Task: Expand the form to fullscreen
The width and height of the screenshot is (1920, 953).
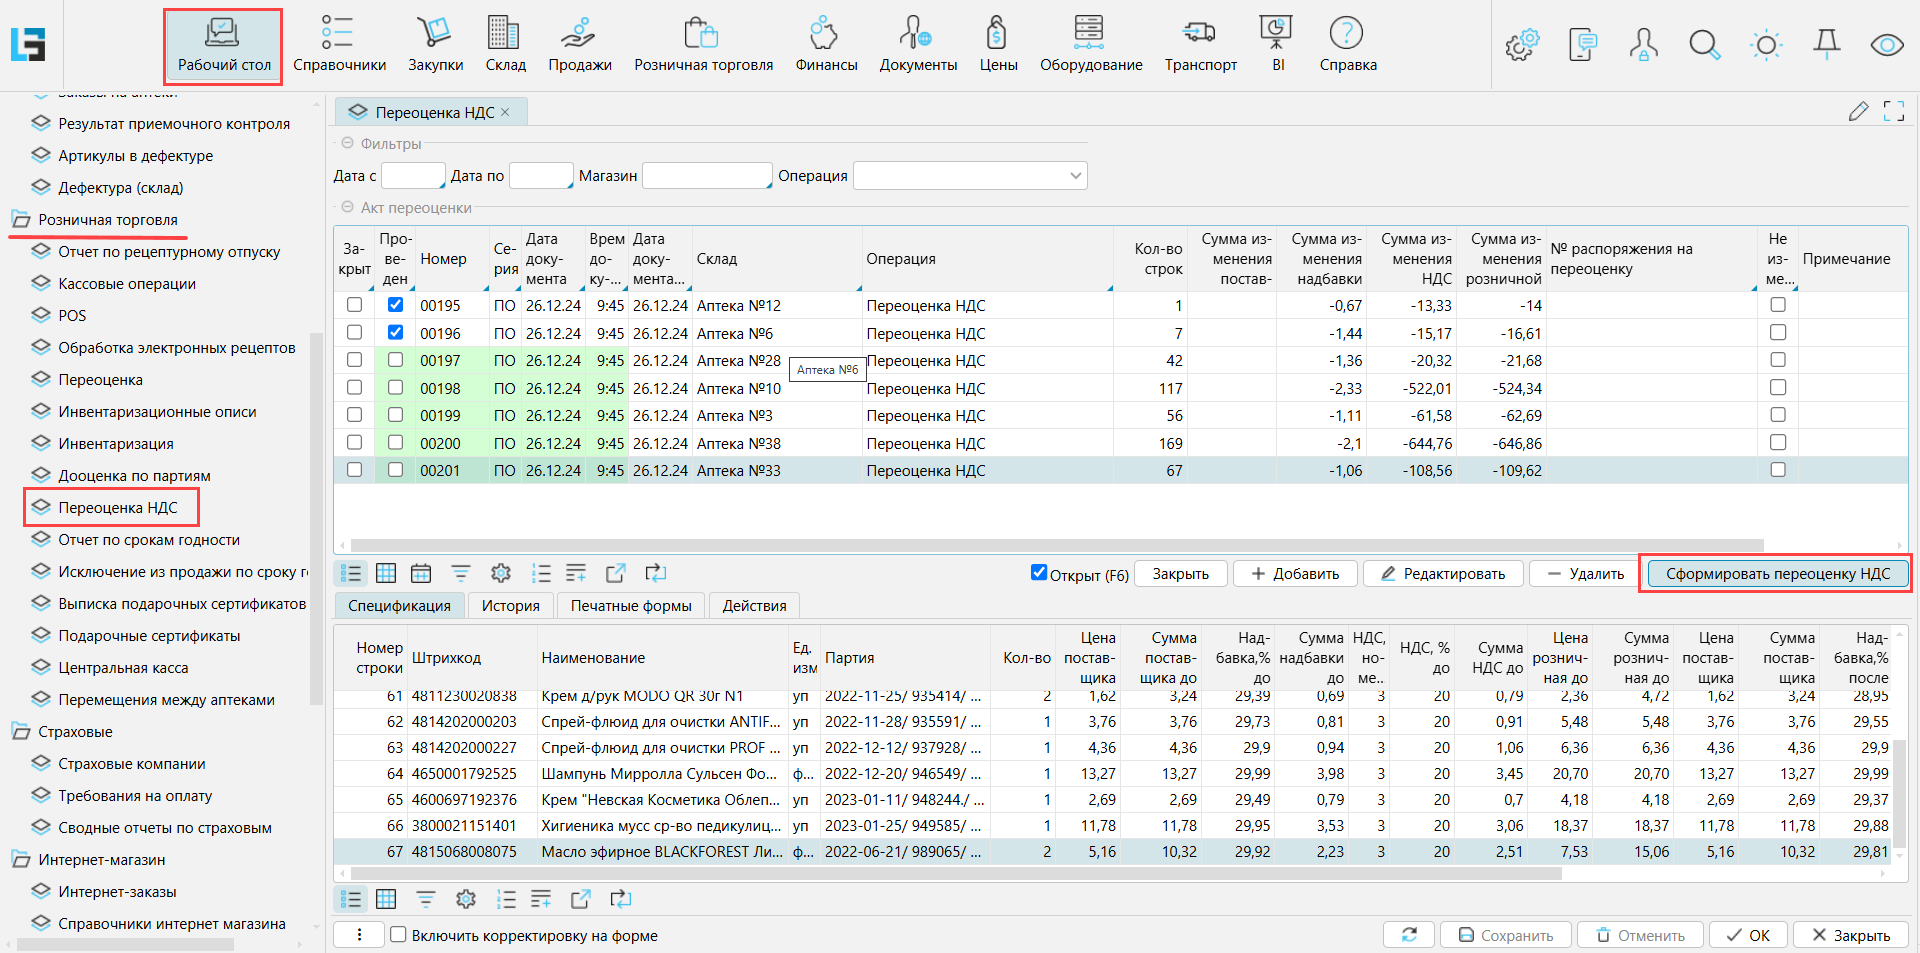Action: [x=1893, y=112]
